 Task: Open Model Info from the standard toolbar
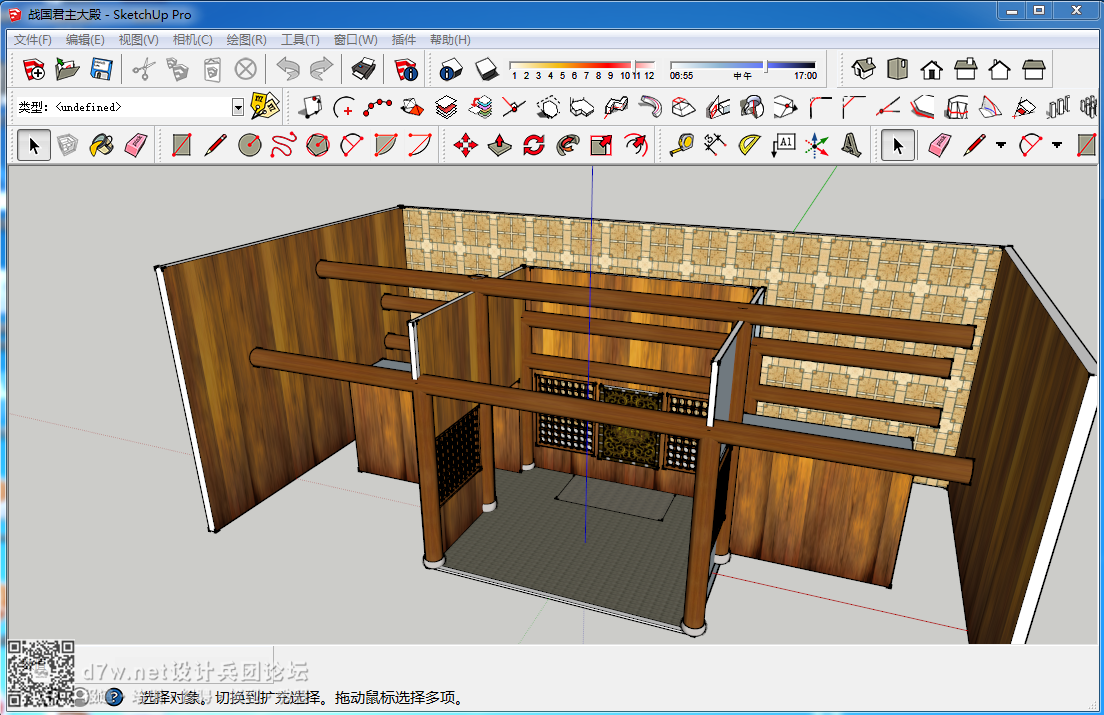point(406,69)
